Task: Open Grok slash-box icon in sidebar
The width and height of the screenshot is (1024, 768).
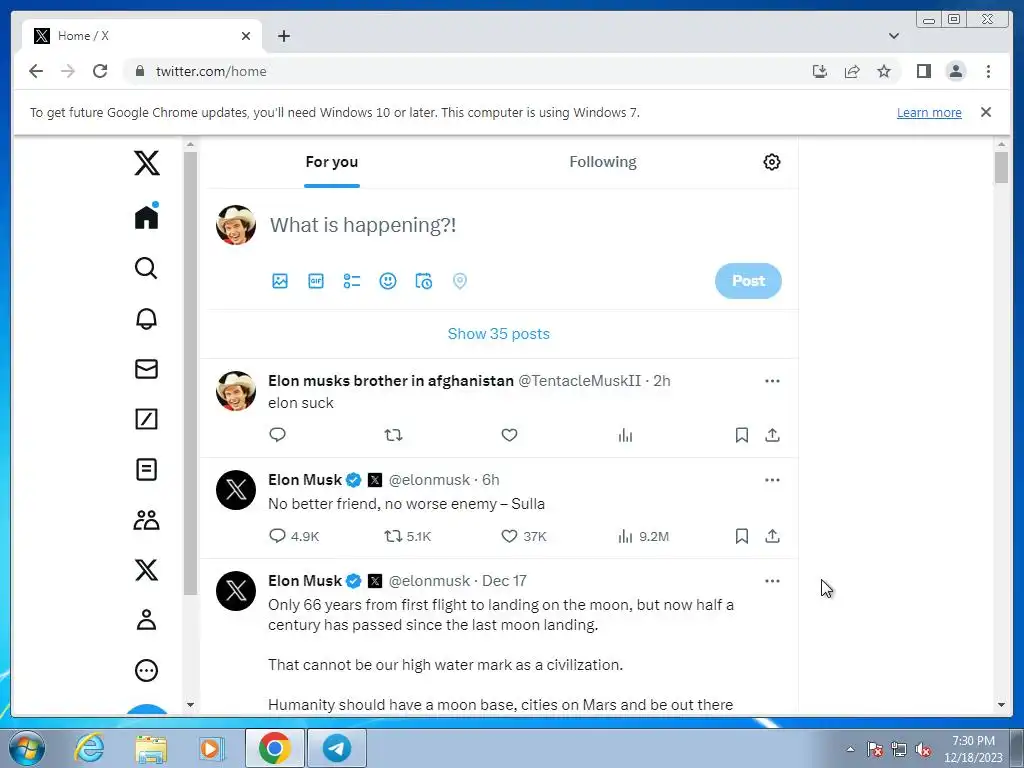Action: point(146,419)
